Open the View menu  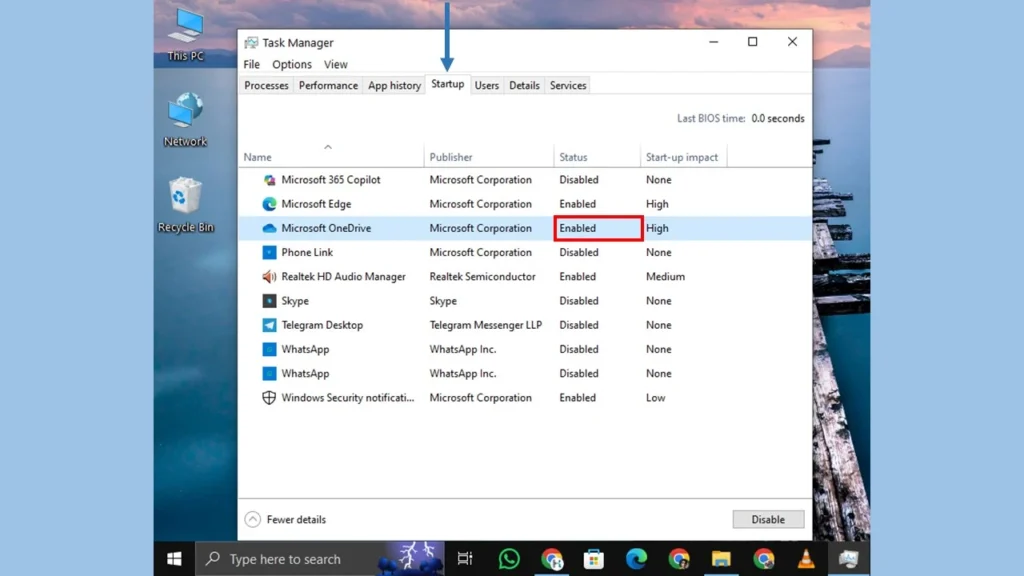click(x=336, y=64)
